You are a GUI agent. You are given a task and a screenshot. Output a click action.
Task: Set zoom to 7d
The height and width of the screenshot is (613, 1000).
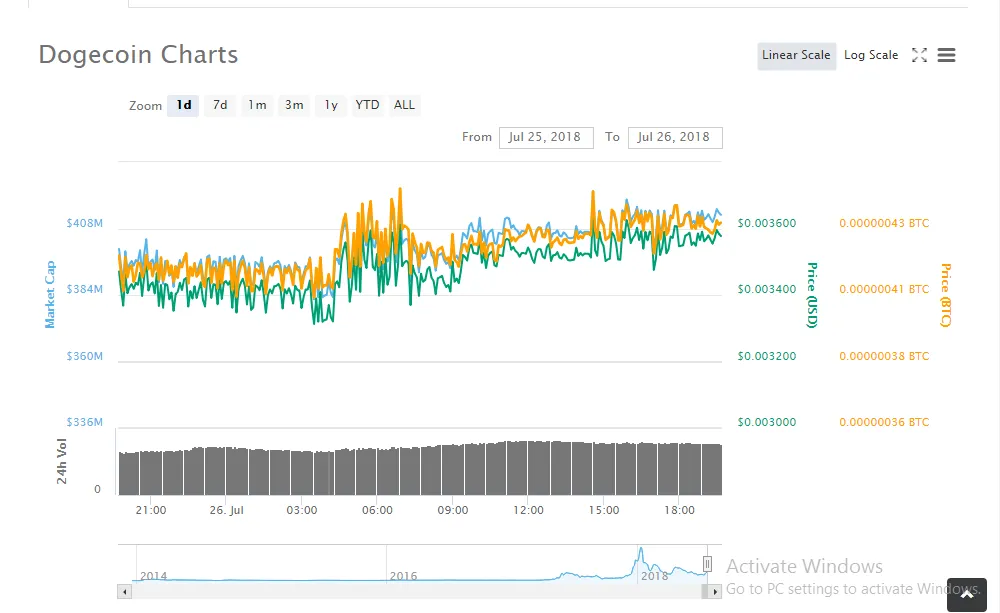coord(220,105)
